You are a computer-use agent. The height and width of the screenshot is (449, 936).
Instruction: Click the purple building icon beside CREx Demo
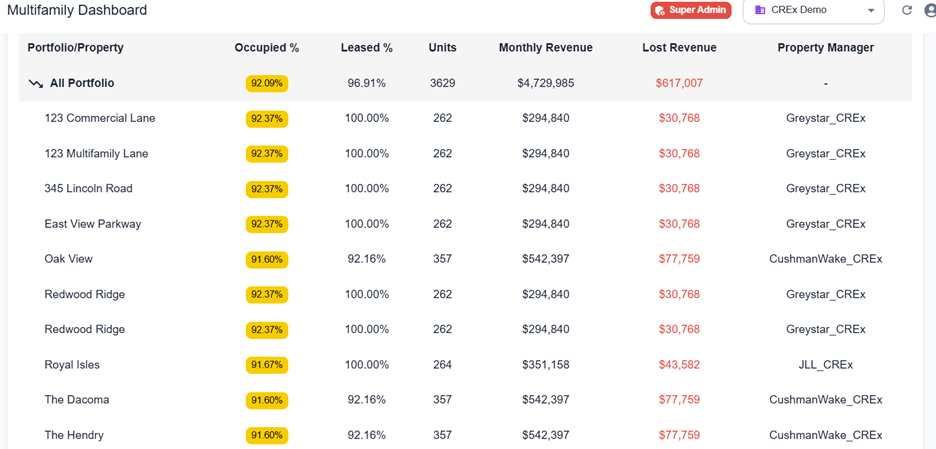tap(760, 10)
